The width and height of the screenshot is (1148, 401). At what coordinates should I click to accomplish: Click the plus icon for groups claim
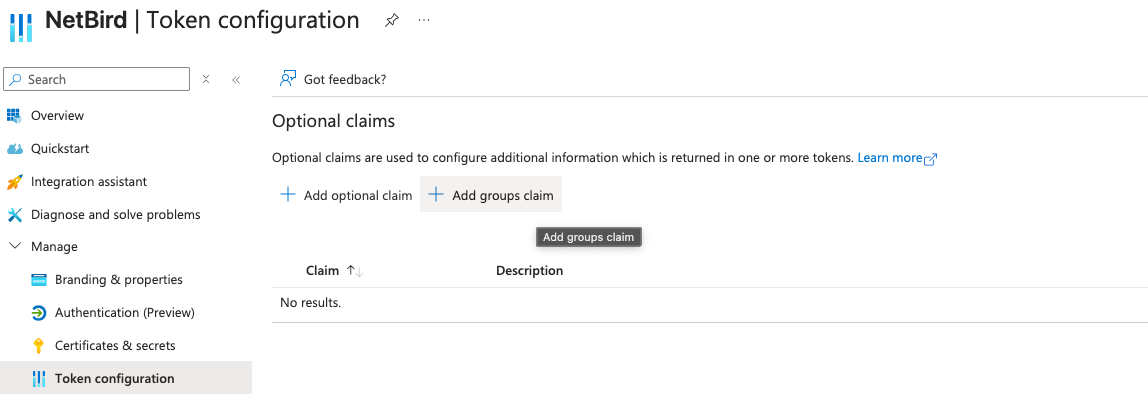coord(436,195)
